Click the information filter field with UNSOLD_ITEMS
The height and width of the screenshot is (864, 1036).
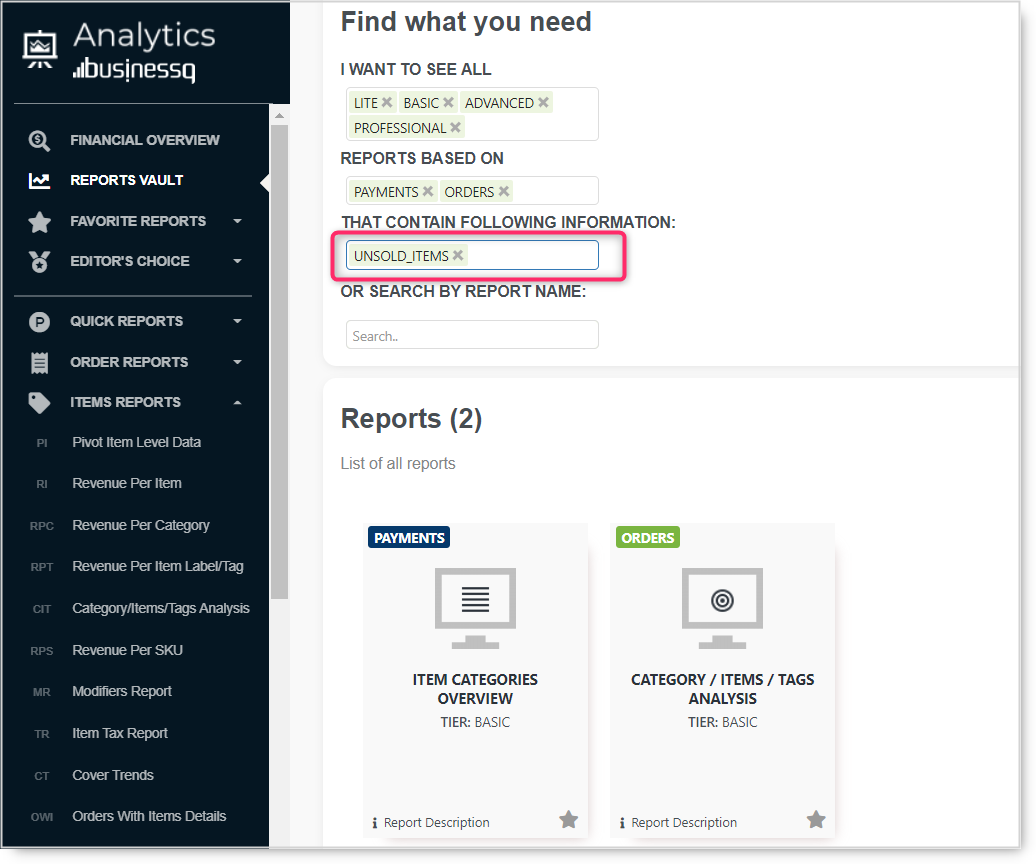472,256
